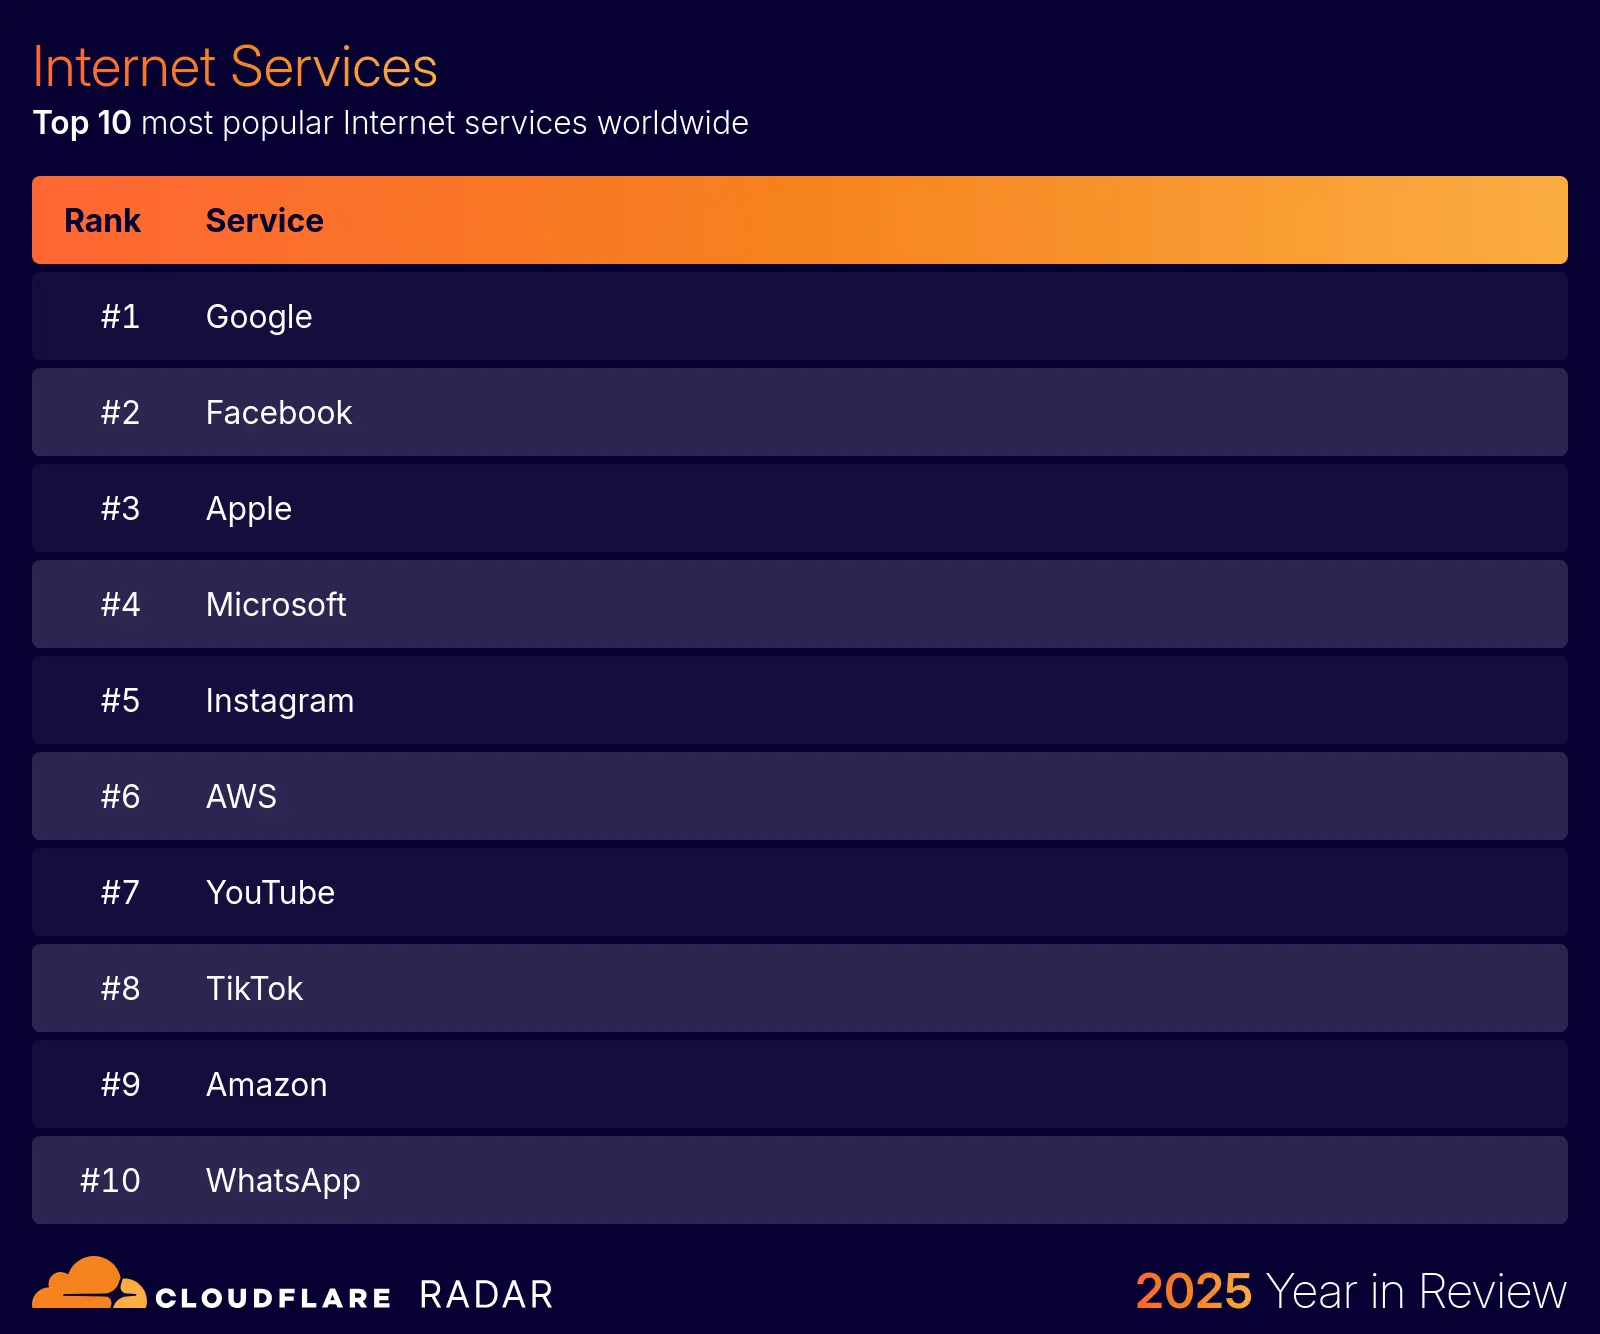
Task: Select the Google row
Action: [x=800, y=317]
